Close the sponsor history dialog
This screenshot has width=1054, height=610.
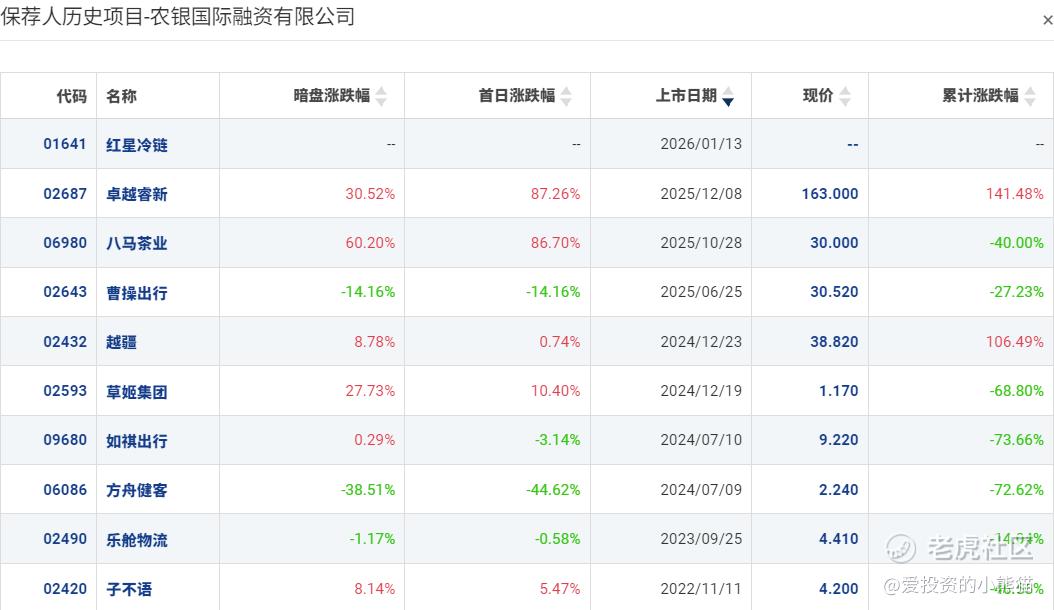[1047, 20]
